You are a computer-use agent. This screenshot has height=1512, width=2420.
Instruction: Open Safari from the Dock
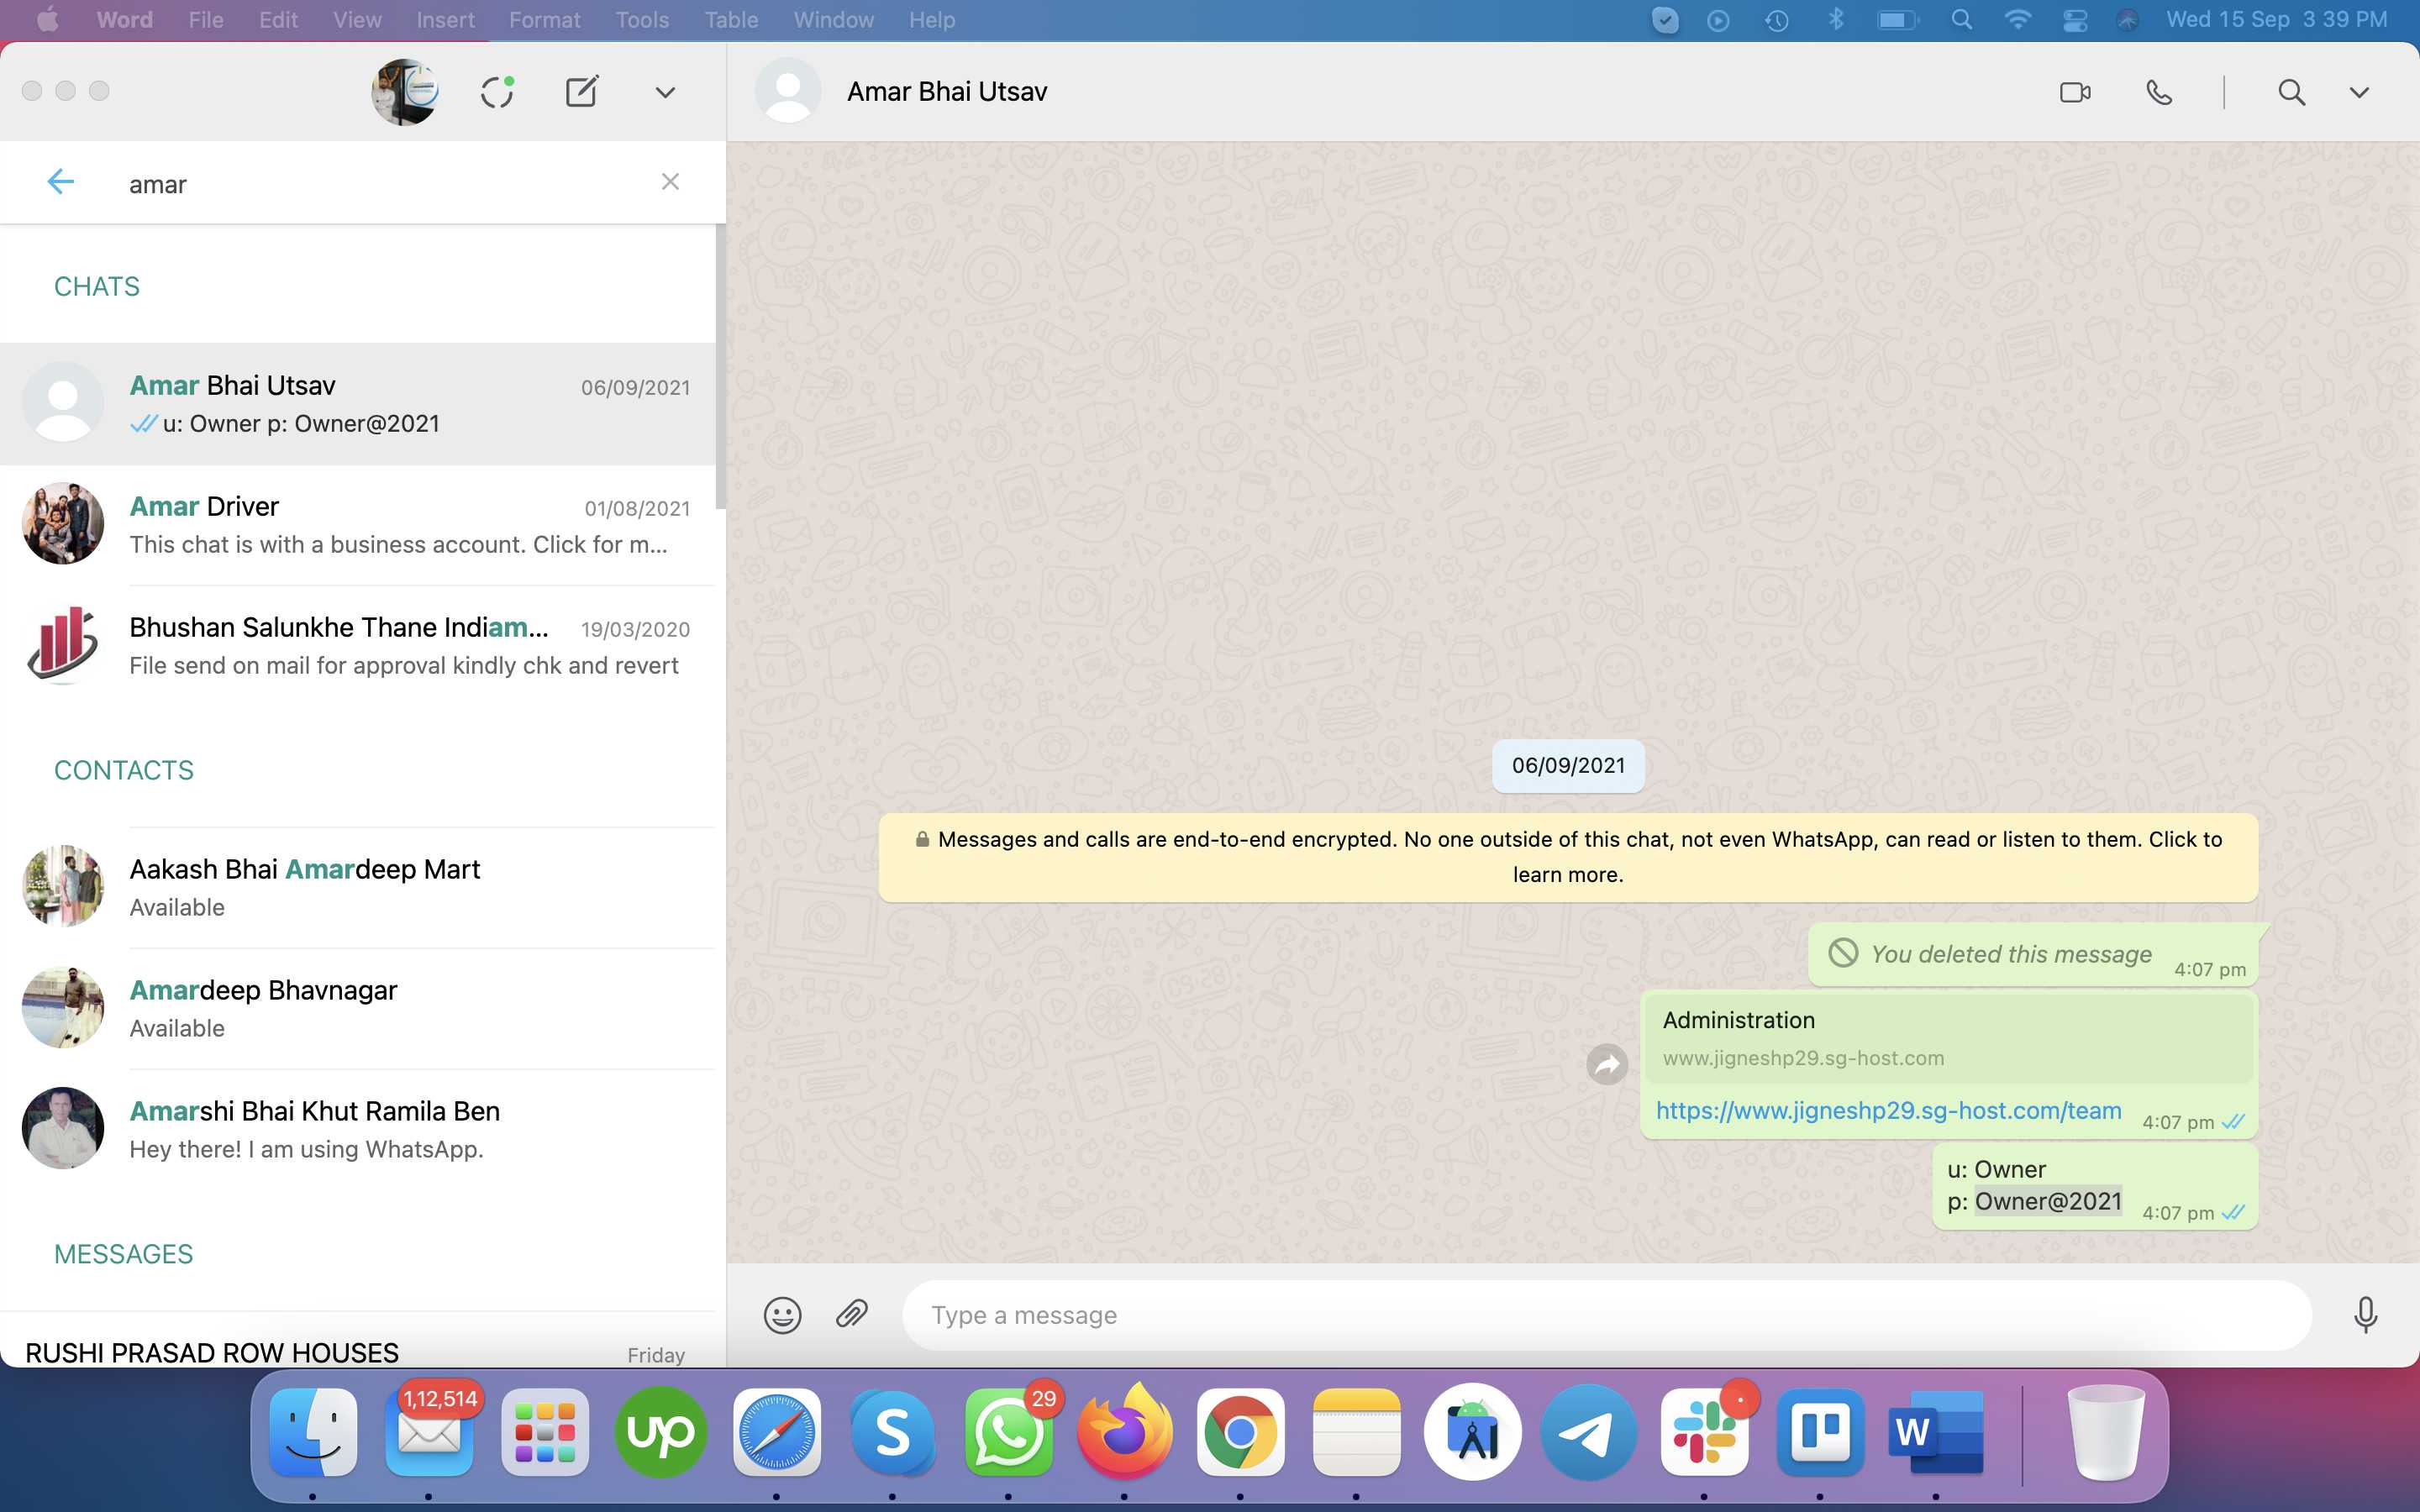tap(777, 1433)
